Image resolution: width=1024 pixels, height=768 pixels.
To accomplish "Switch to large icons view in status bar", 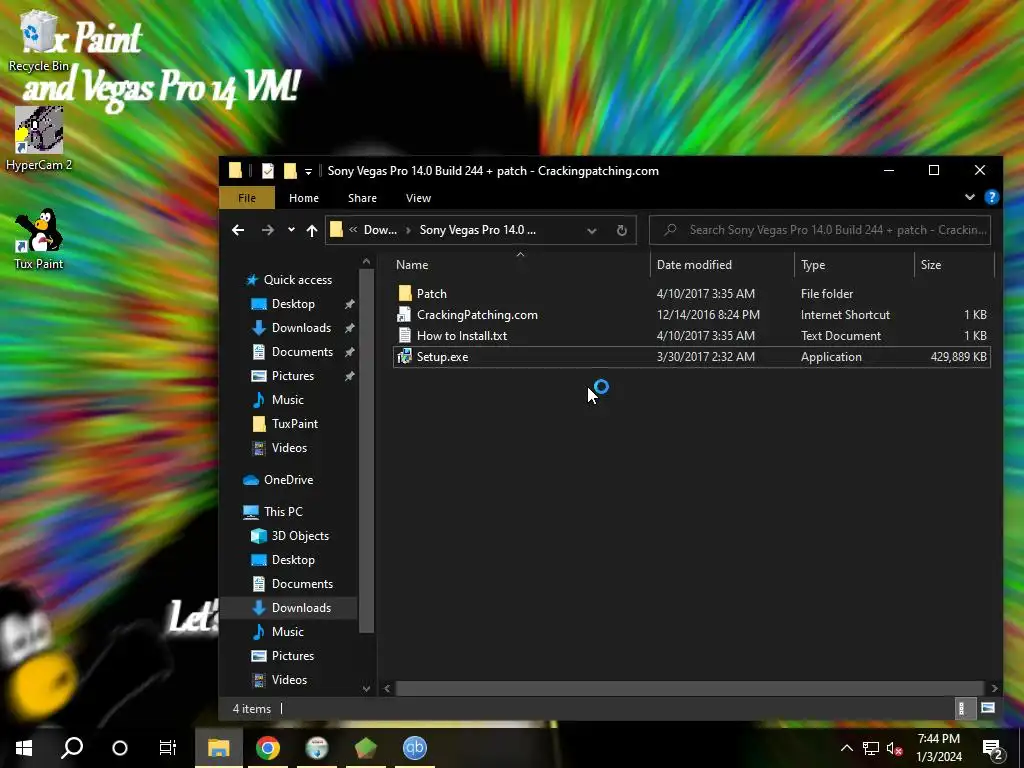I will [987, 708].
